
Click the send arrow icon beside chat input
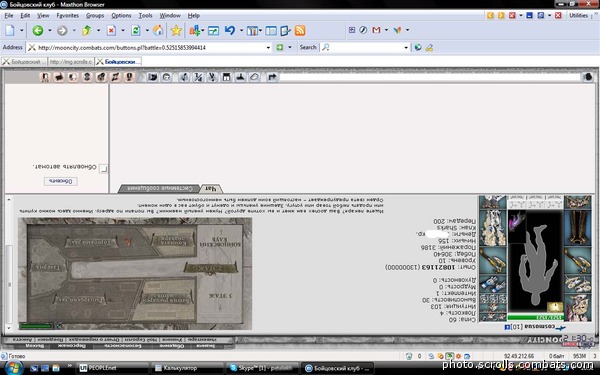coord(272,77)
